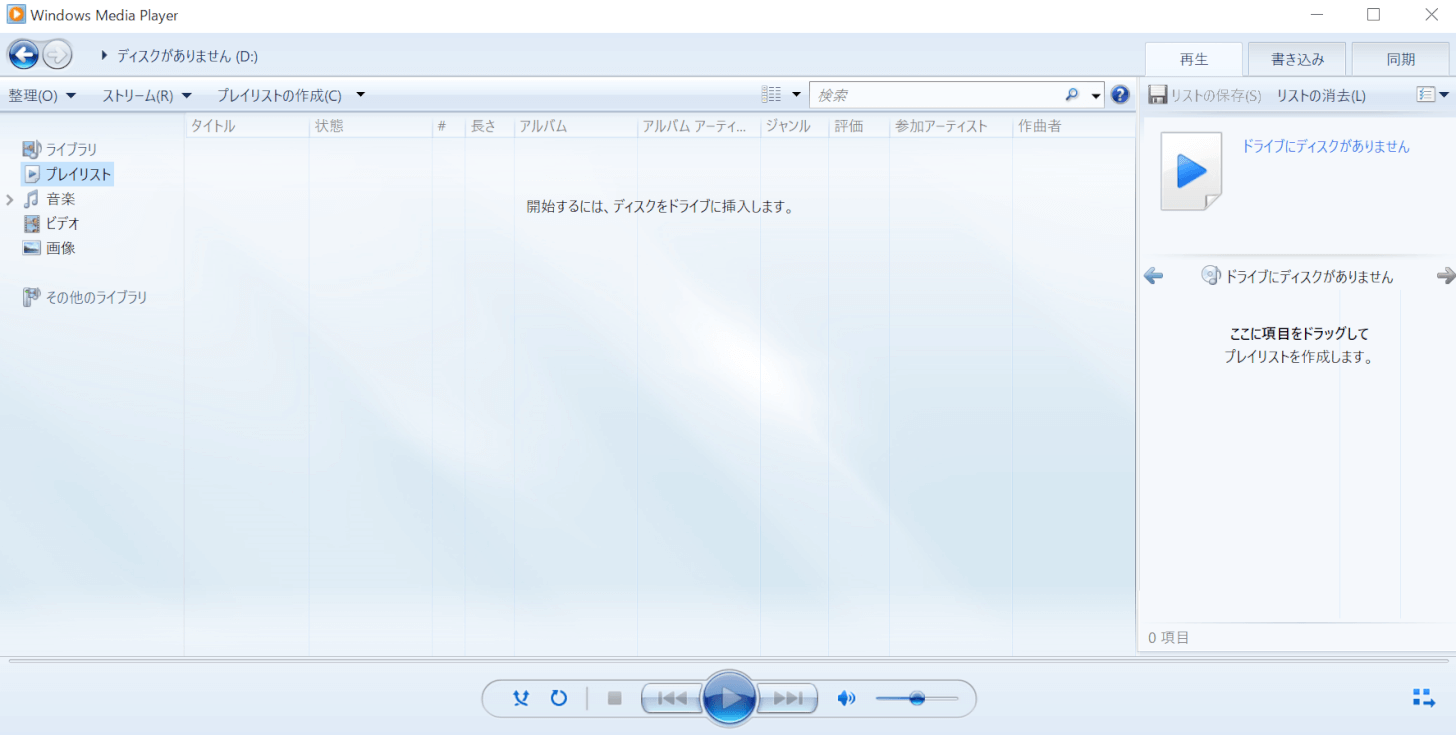Click the ジャンル column header
1456x735 pixels.
[794, 126]
